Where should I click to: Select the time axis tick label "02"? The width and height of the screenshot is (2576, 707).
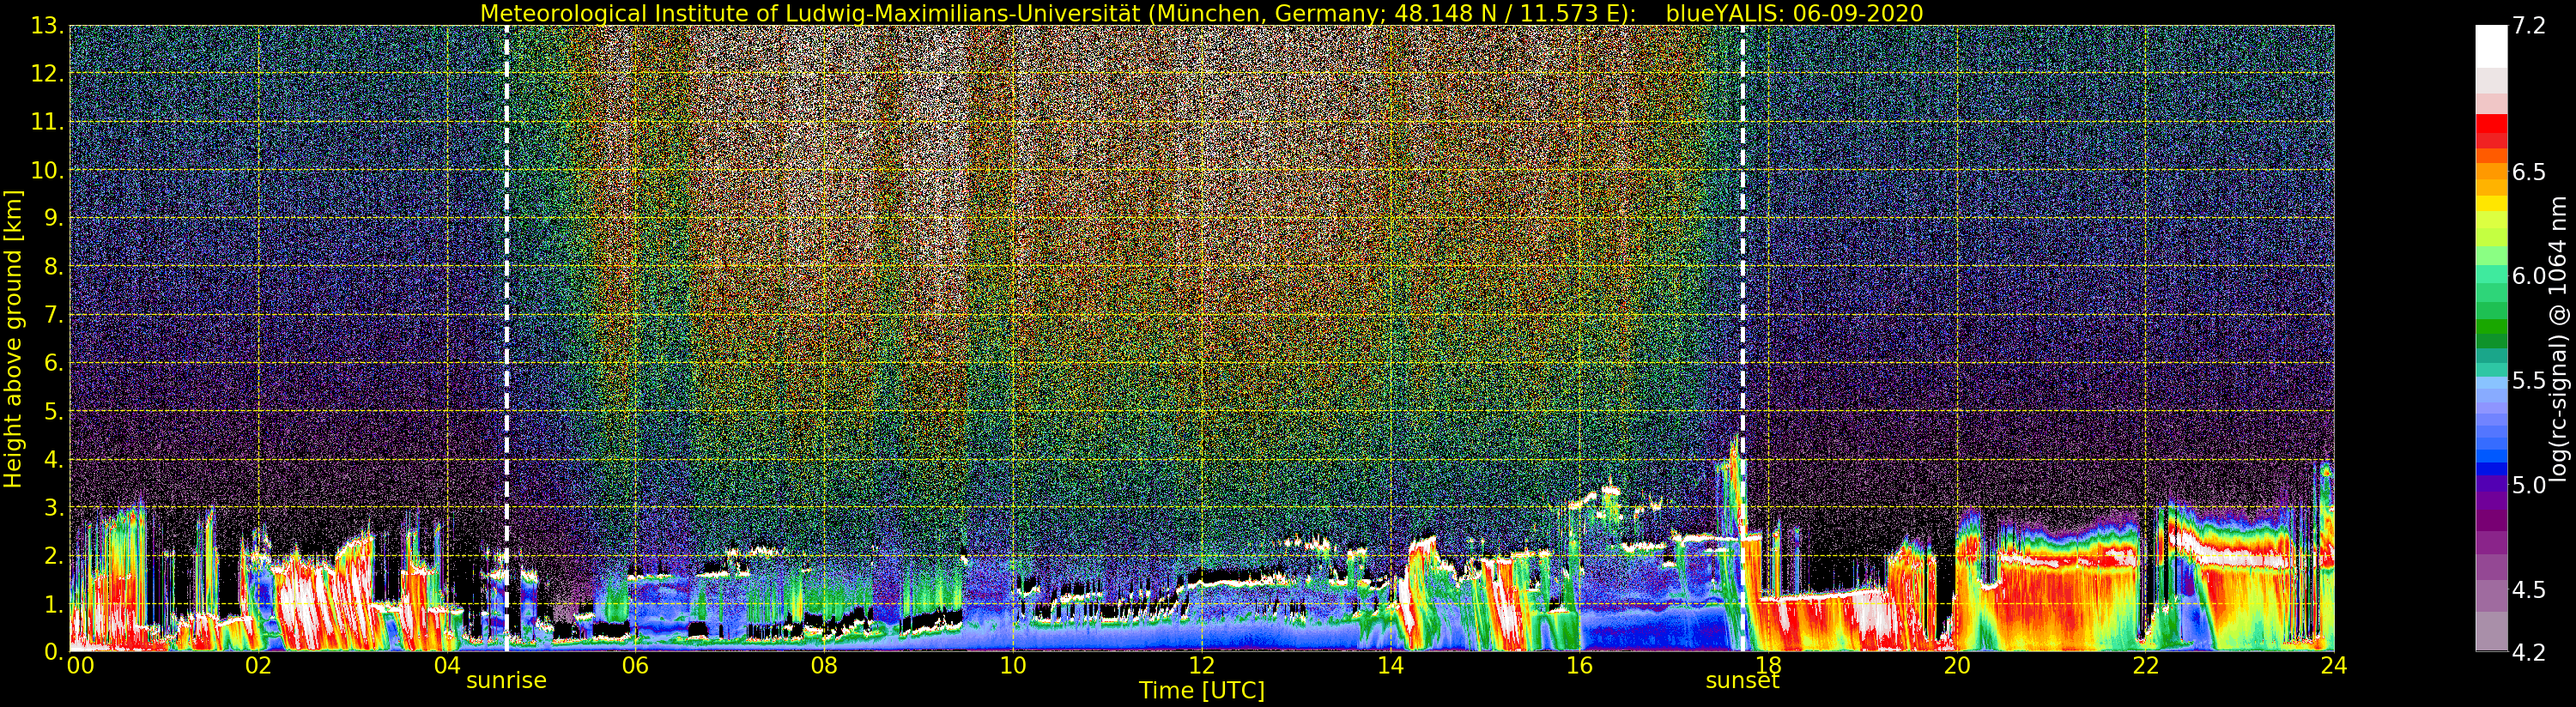point(258,666)
